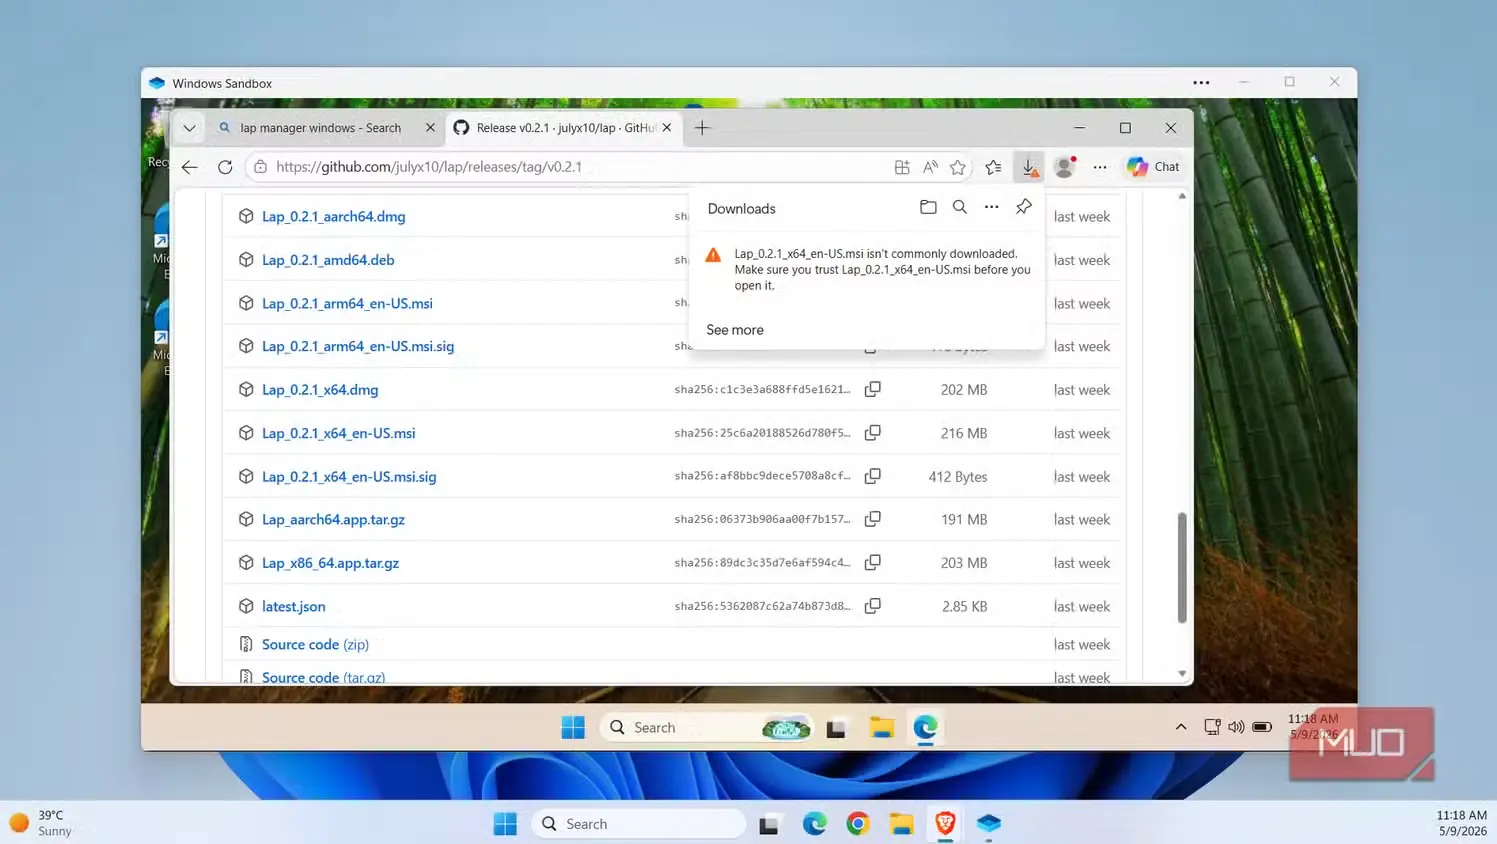
Task: Click See more in Downloads panel
Action: [735, 330]
